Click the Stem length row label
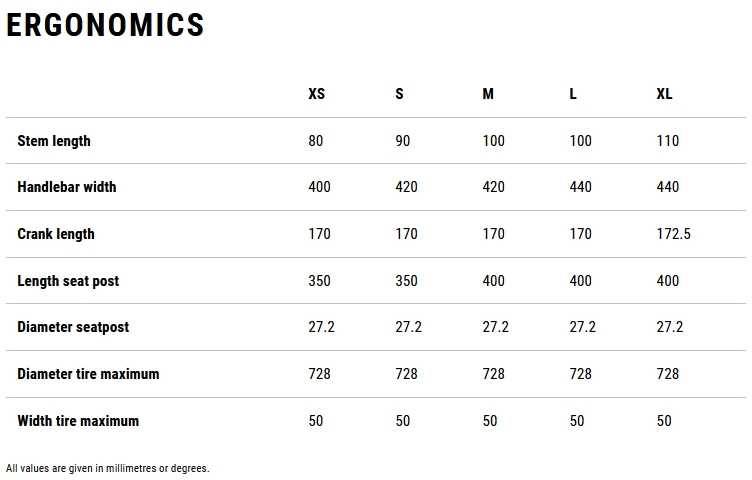 tap(54, 141)
